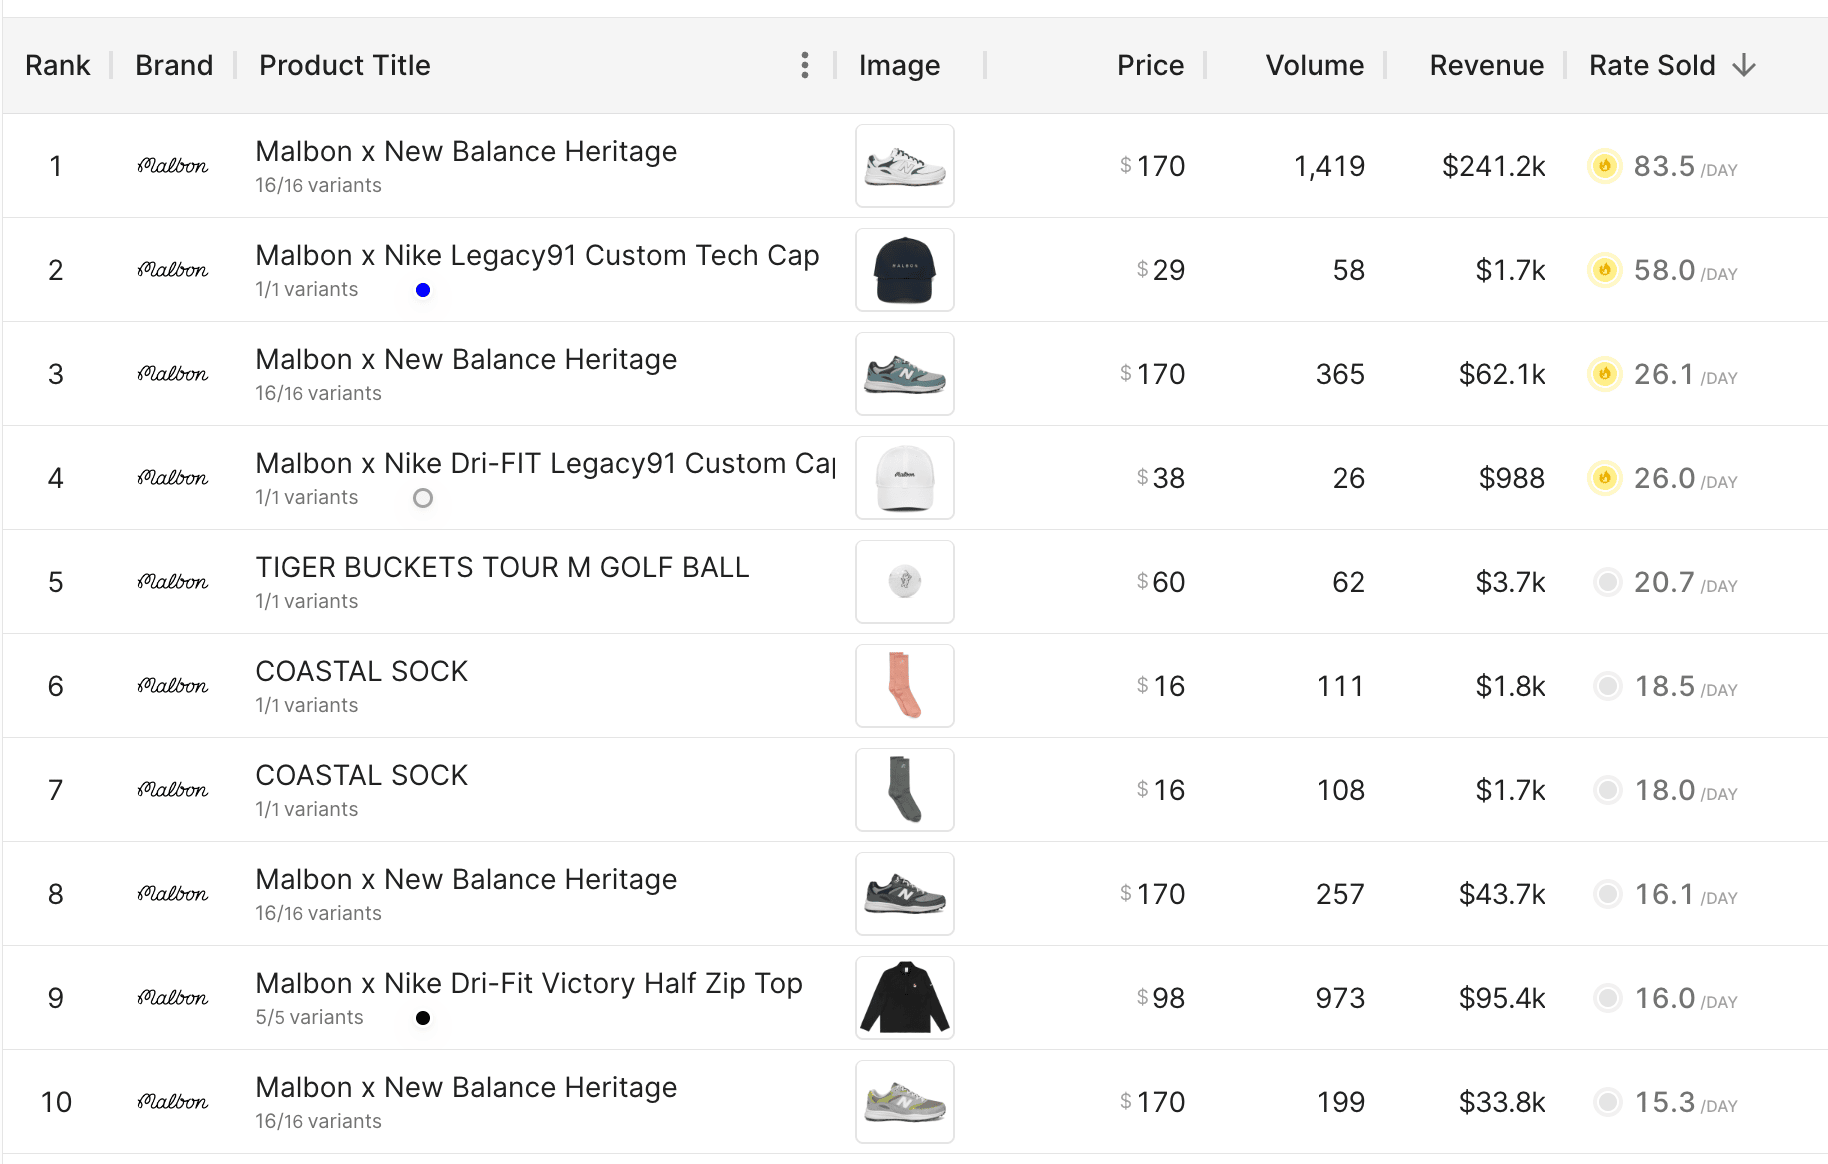Click the flame icon beside 83.5 /DAY
Screen dimensions: 1828x1164
point(1605,166)
